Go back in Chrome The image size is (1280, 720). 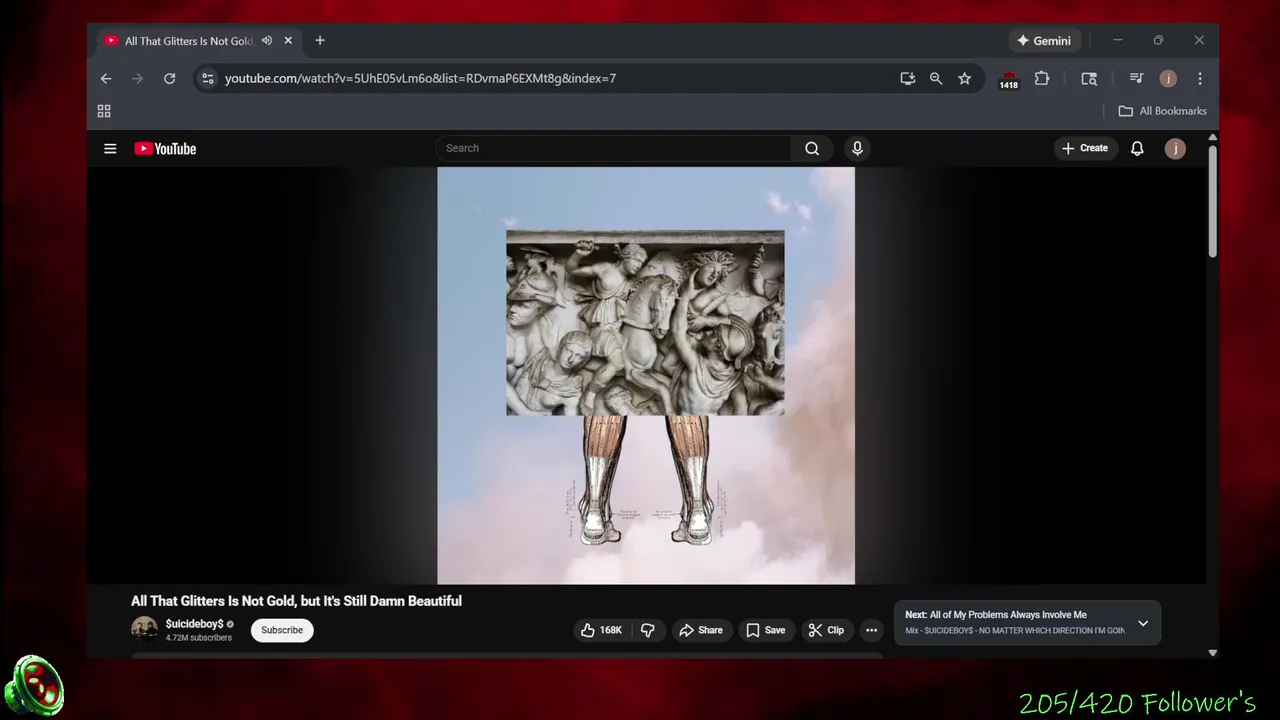[x=106, y=78]
